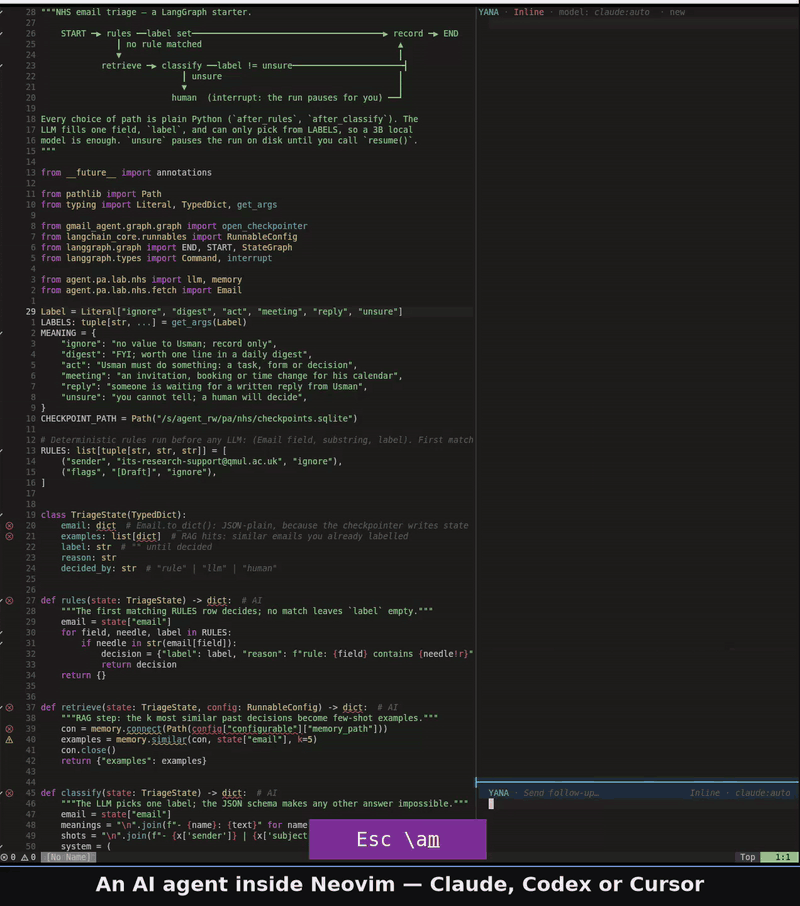The width and height of the screenshot is (800, 906).
Task: Click the error marker on the memory.connect line
Action: (9, 729)
